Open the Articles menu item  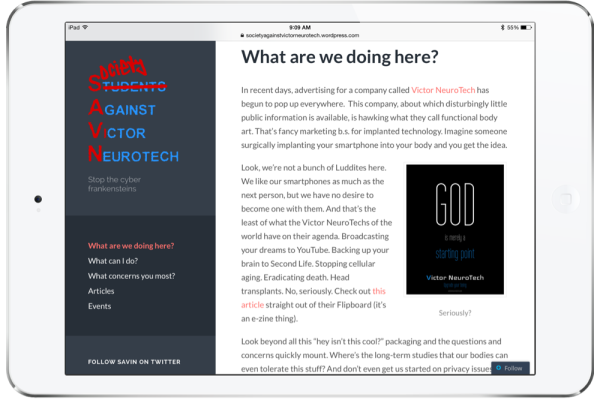click(x=101, y=291)
